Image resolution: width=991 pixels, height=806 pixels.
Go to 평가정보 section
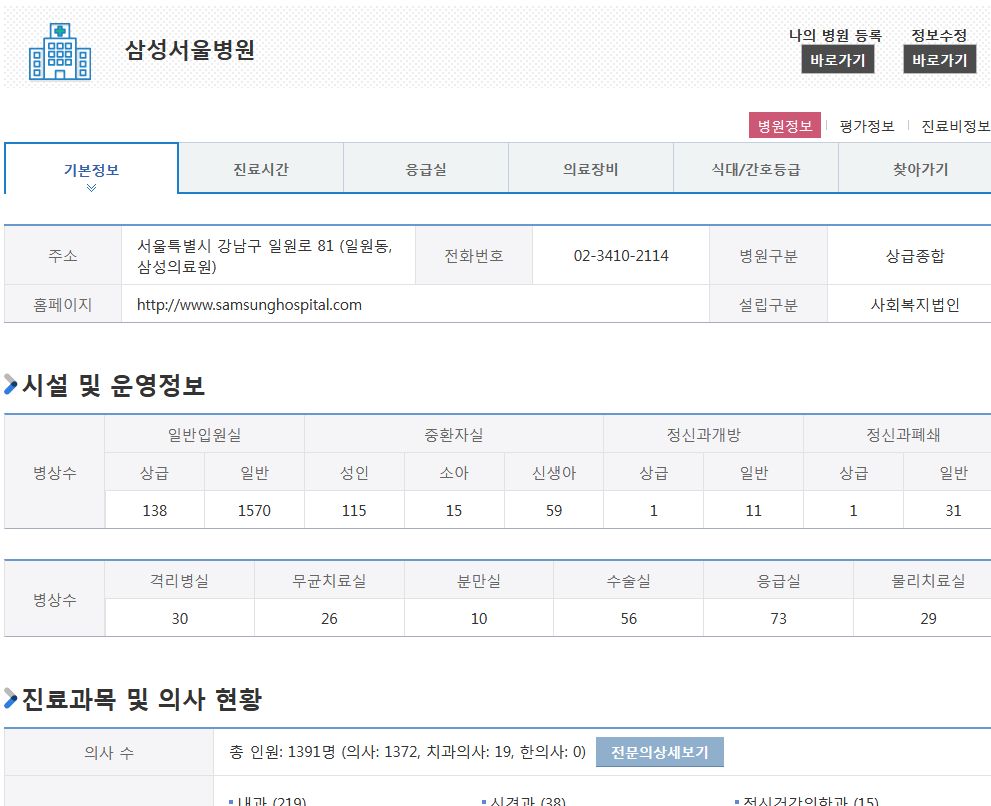(867, 126)
